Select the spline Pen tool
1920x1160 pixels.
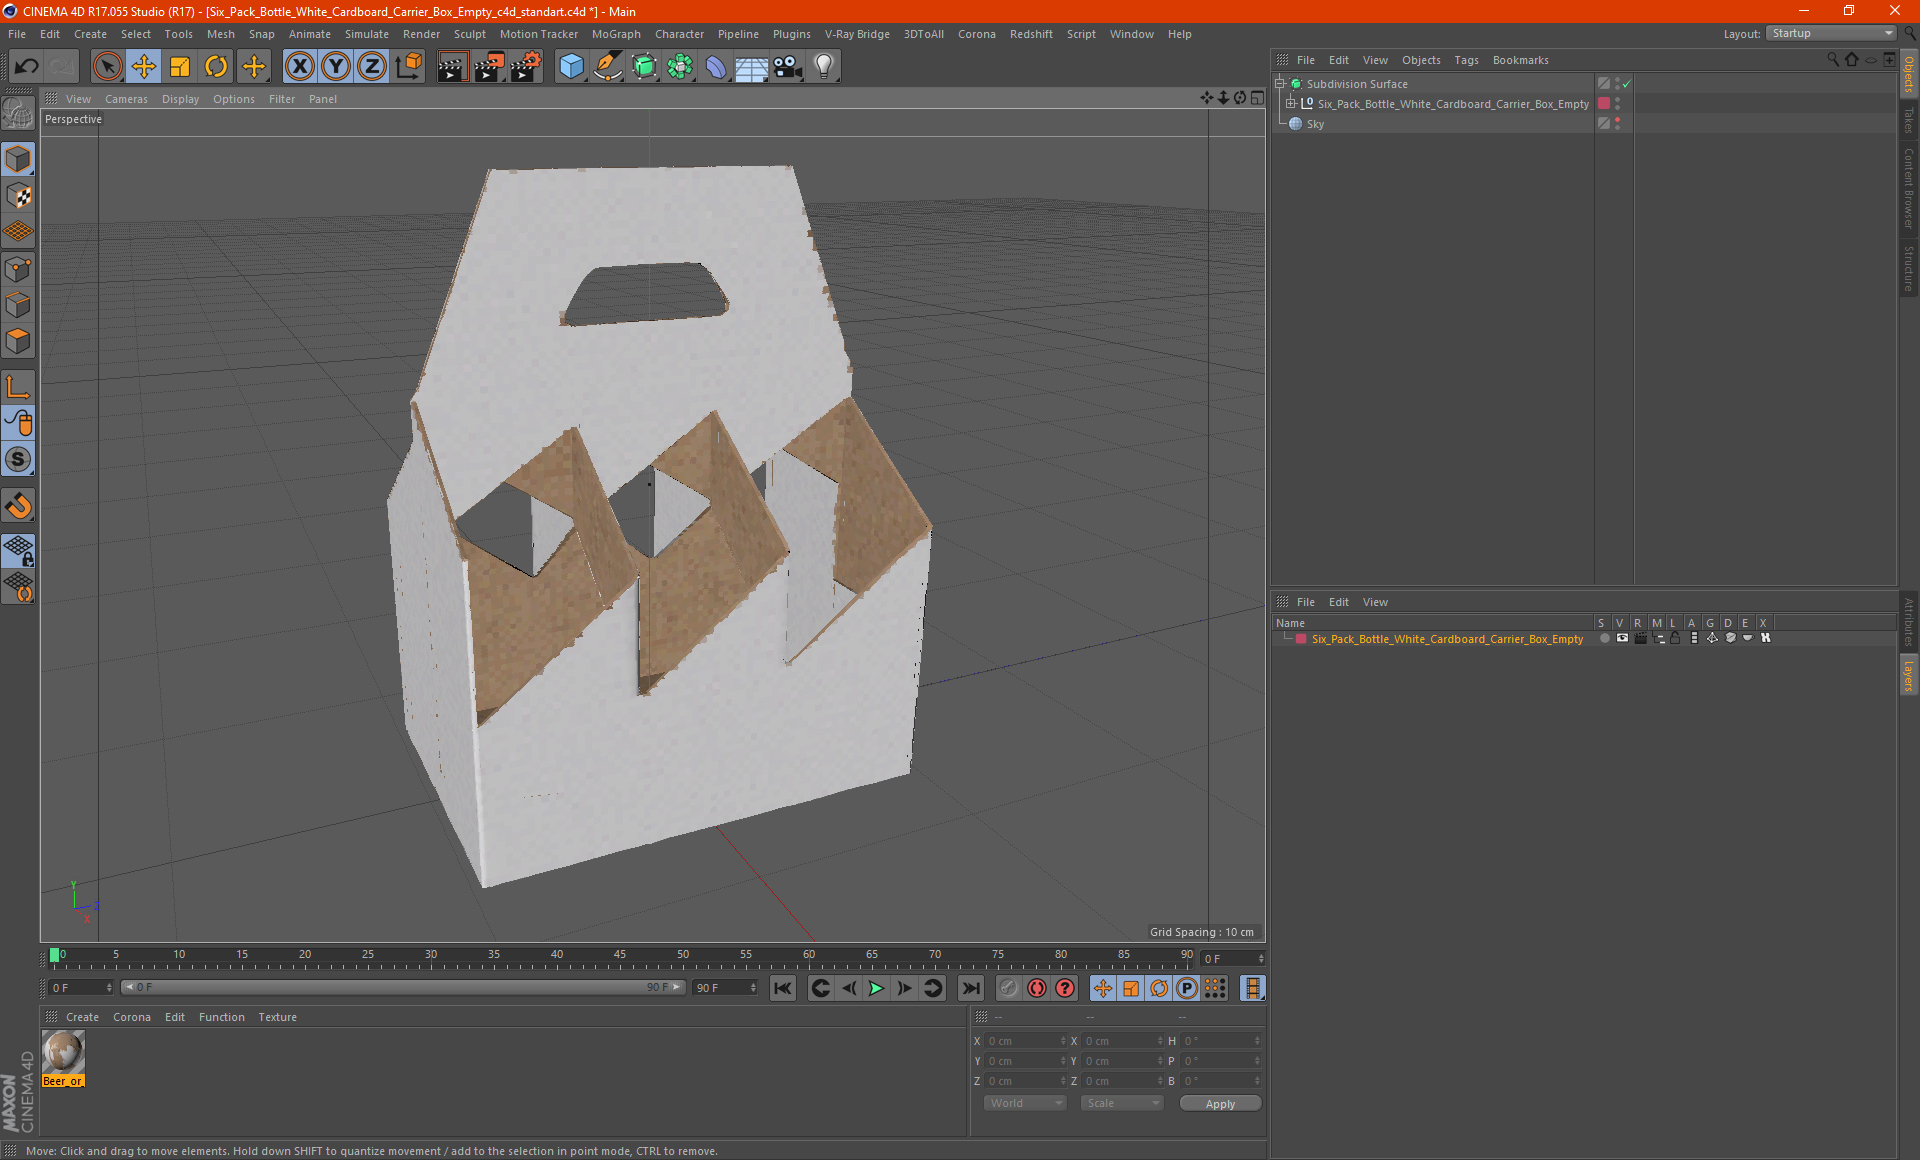tap(608, 67)
